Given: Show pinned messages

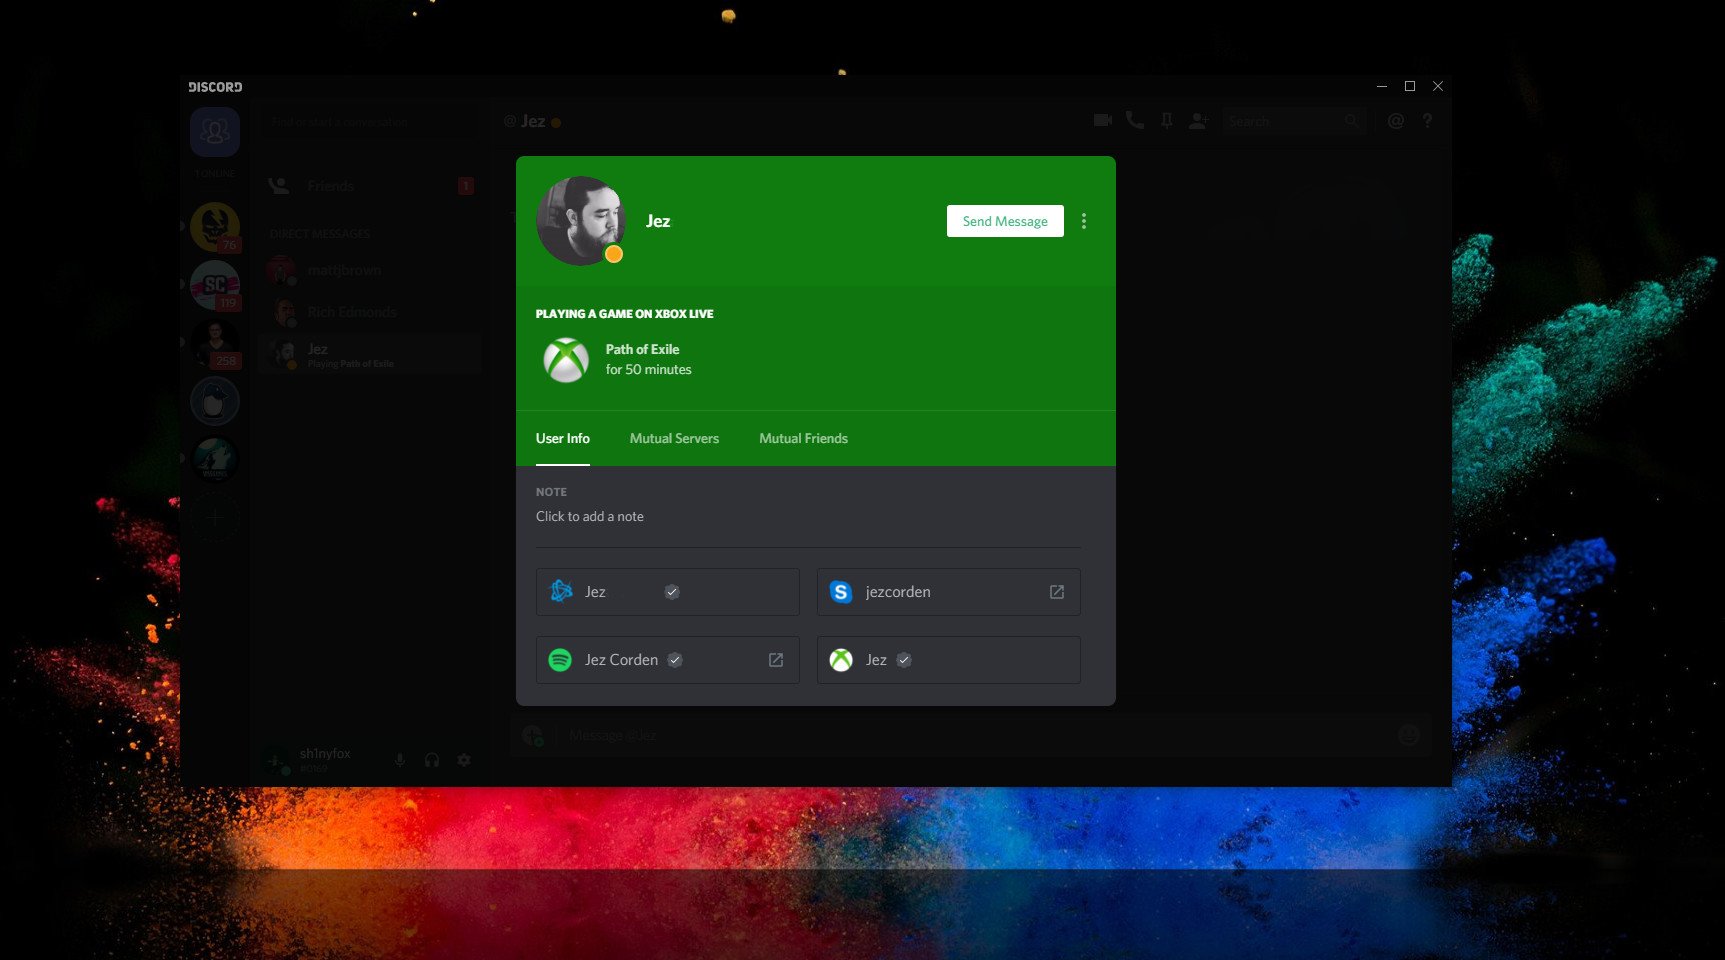Looking at the screenshot, I should pos(1166,121).
